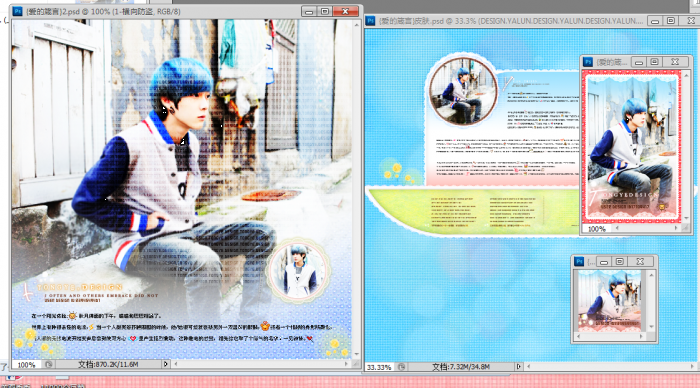This screenshot has width=700, height=388.
Task: Click the 100% zoom field in the red-bordered window
Action: coord(596,229)
